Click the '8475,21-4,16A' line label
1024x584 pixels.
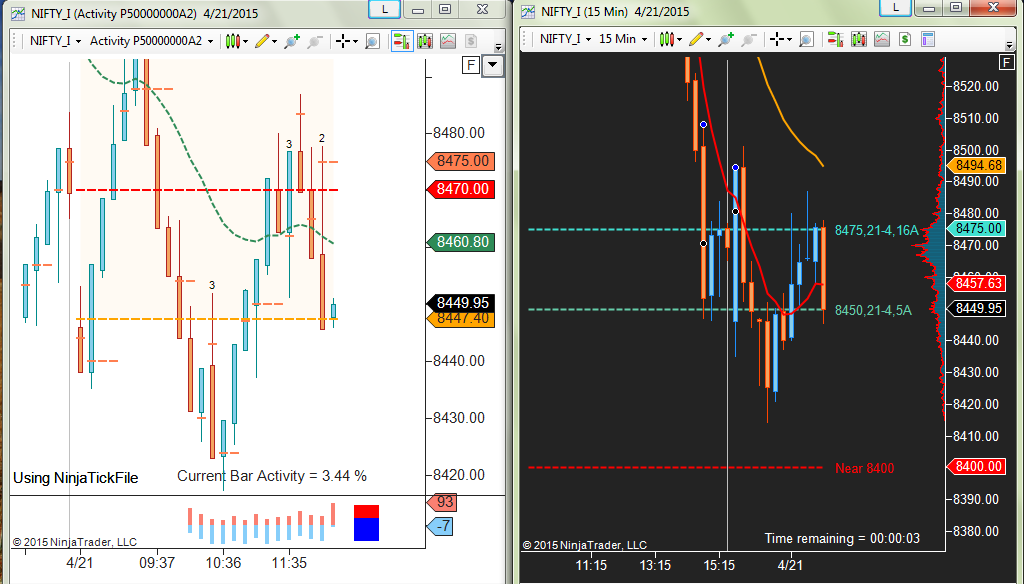click(876, 230)
